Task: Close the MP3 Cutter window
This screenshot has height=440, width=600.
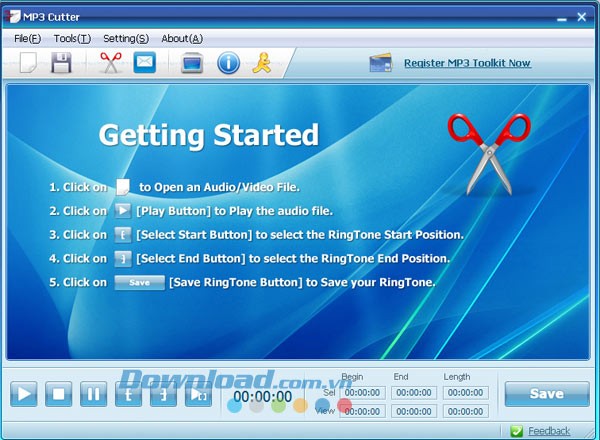Action: (582, 17)
